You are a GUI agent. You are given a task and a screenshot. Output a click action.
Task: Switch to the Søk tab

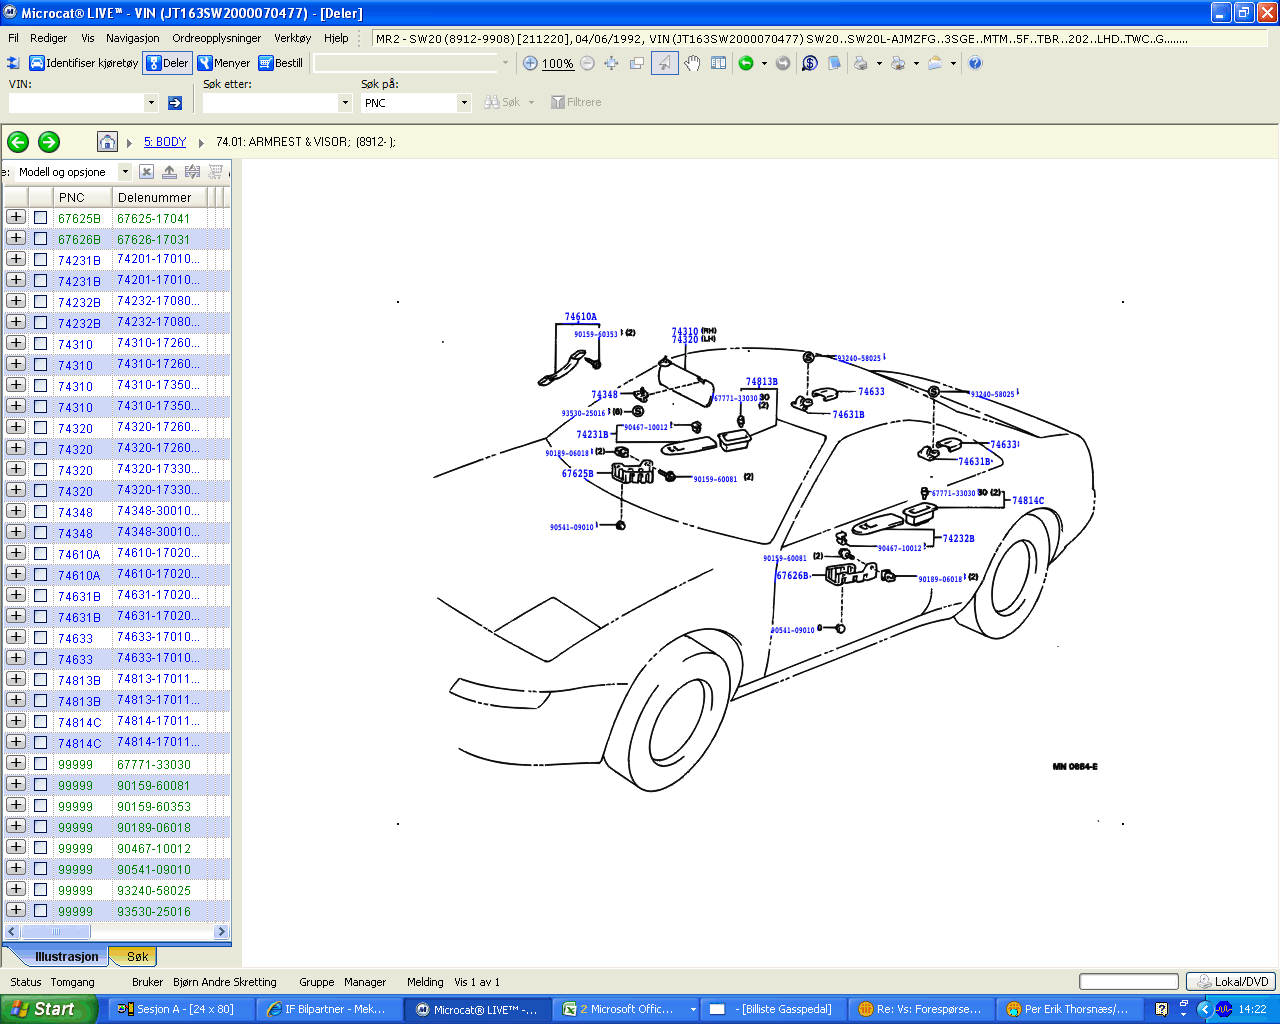[137, 957]
